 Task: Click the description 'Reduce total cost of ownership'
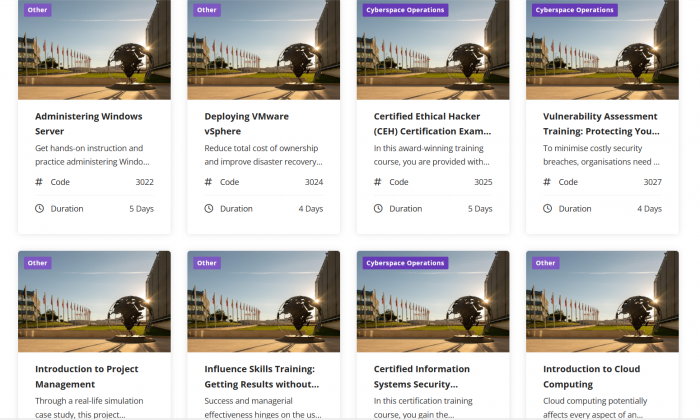point(263,155)
